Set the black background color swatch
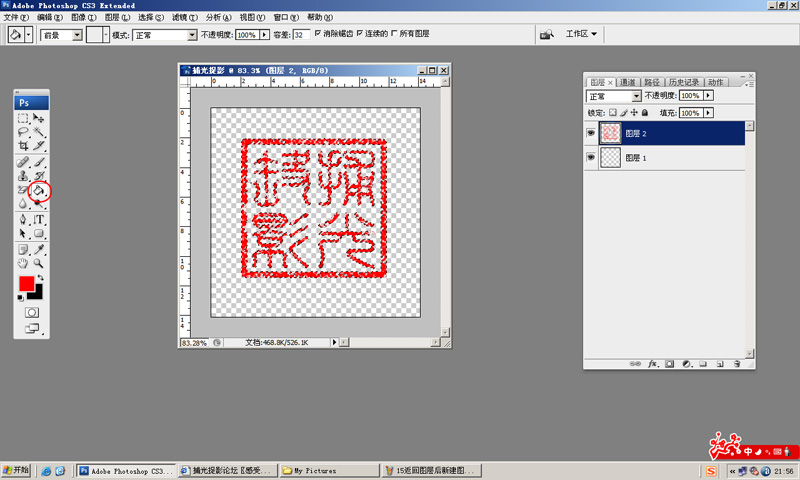This screenshot has width=800, height=480. [x=38, y=293]
